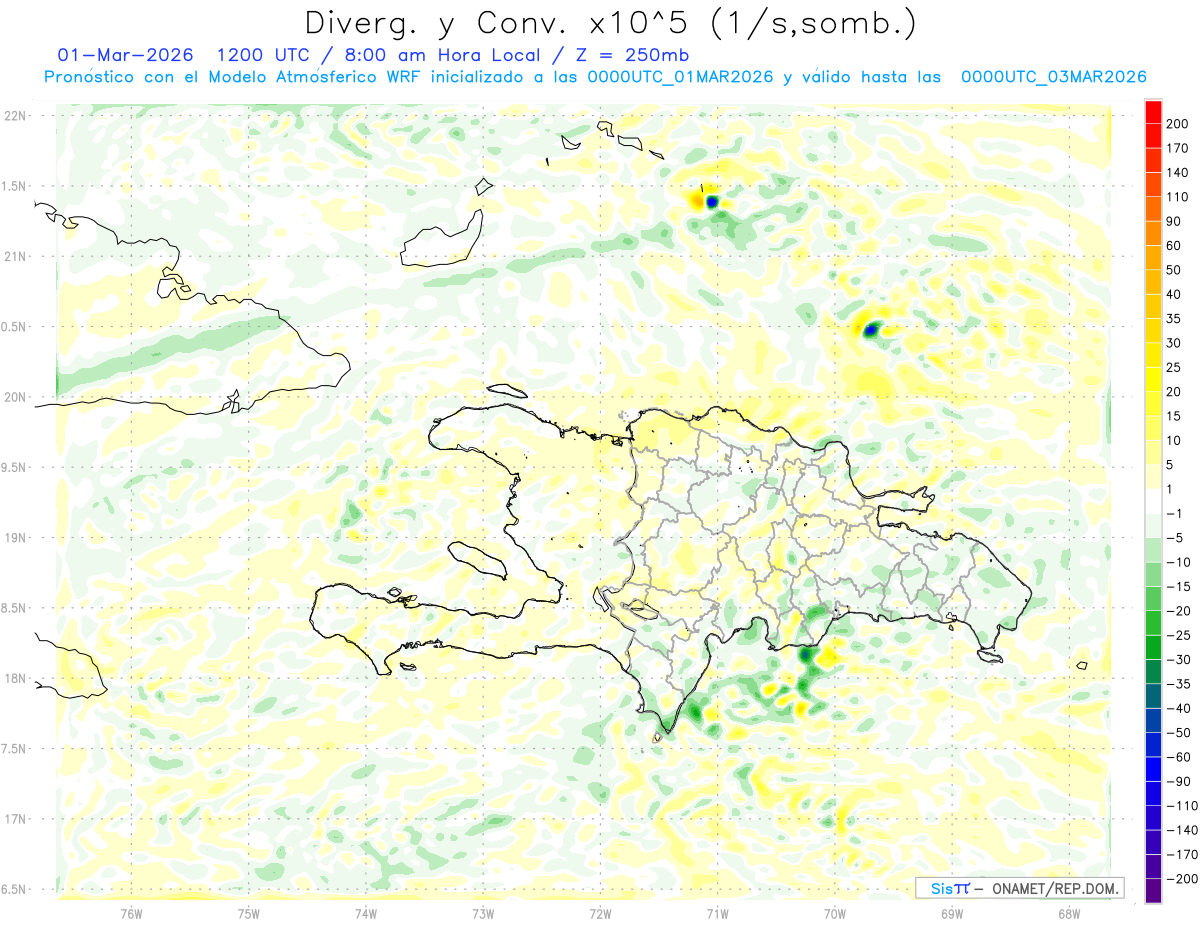Click the '-140' legend value
The height and width of the screenshot is (927, 1200).
click(x=1182, y=830)
